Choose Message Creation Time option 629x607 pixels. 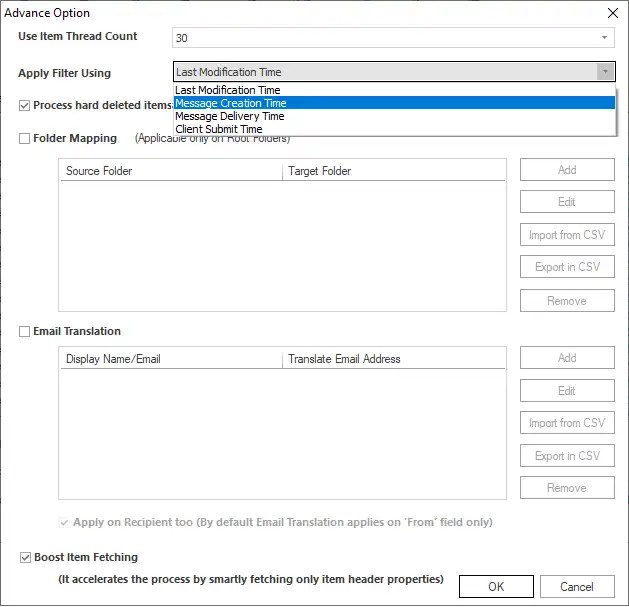[394, 103]
